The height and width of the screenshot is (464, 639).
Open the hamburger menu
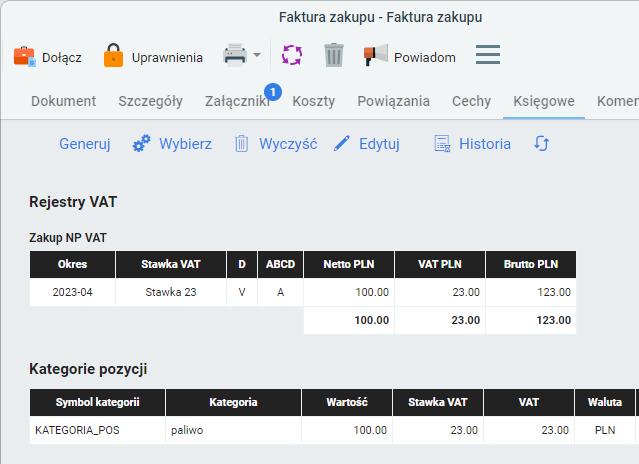[x=487, y=55]
